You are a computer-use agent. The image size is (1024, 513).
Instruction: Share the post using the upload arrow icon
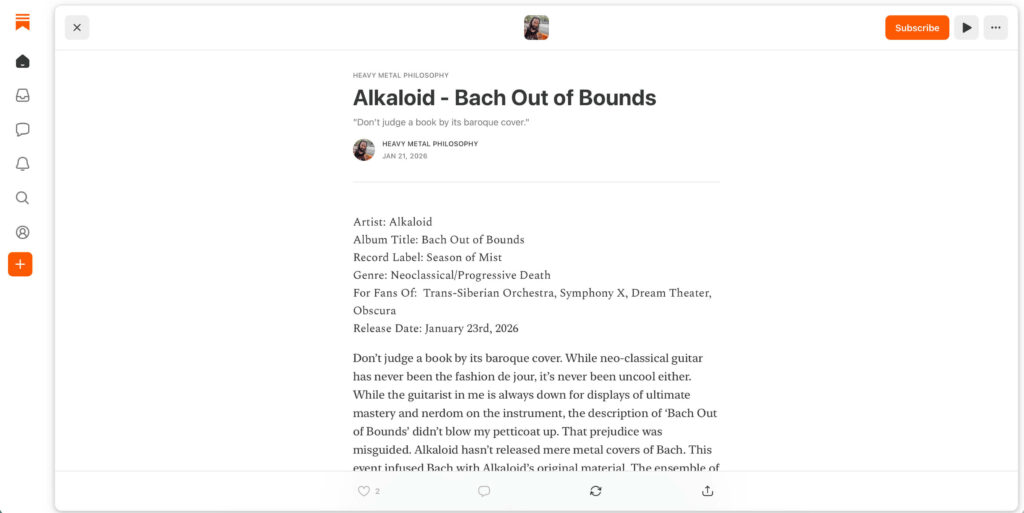point(707,491)
